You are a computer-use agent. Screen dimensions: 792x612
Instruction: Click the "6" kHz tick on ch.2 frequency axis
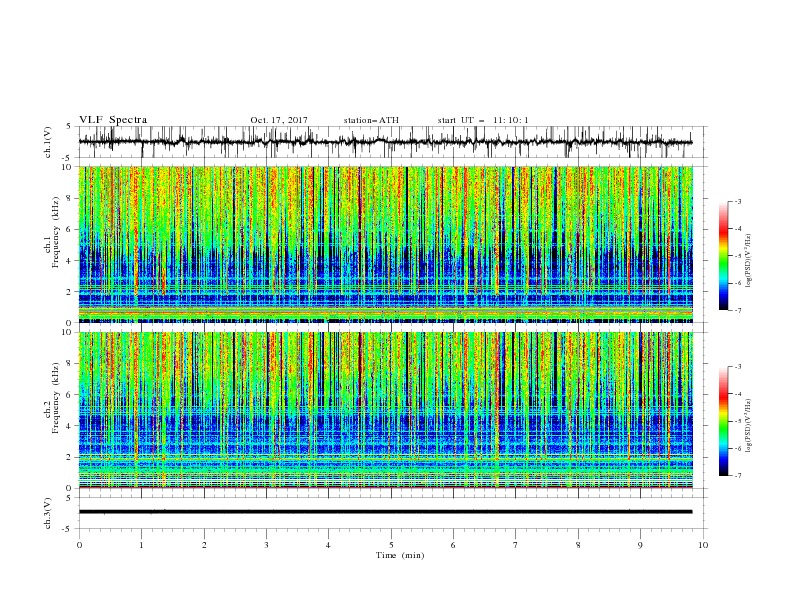[x=70, y=395]
